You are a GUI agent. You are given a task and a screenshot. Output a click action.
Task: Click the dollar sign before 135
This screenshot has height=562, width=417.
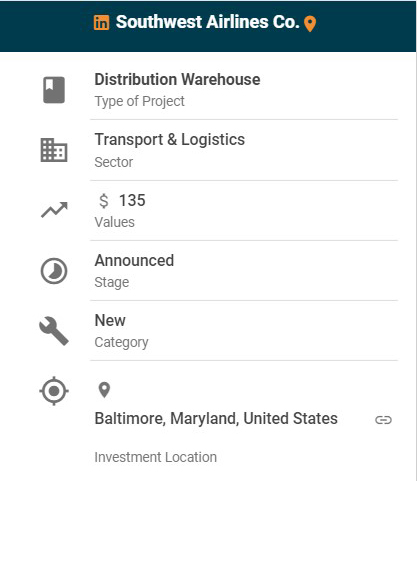coord(104,201)
